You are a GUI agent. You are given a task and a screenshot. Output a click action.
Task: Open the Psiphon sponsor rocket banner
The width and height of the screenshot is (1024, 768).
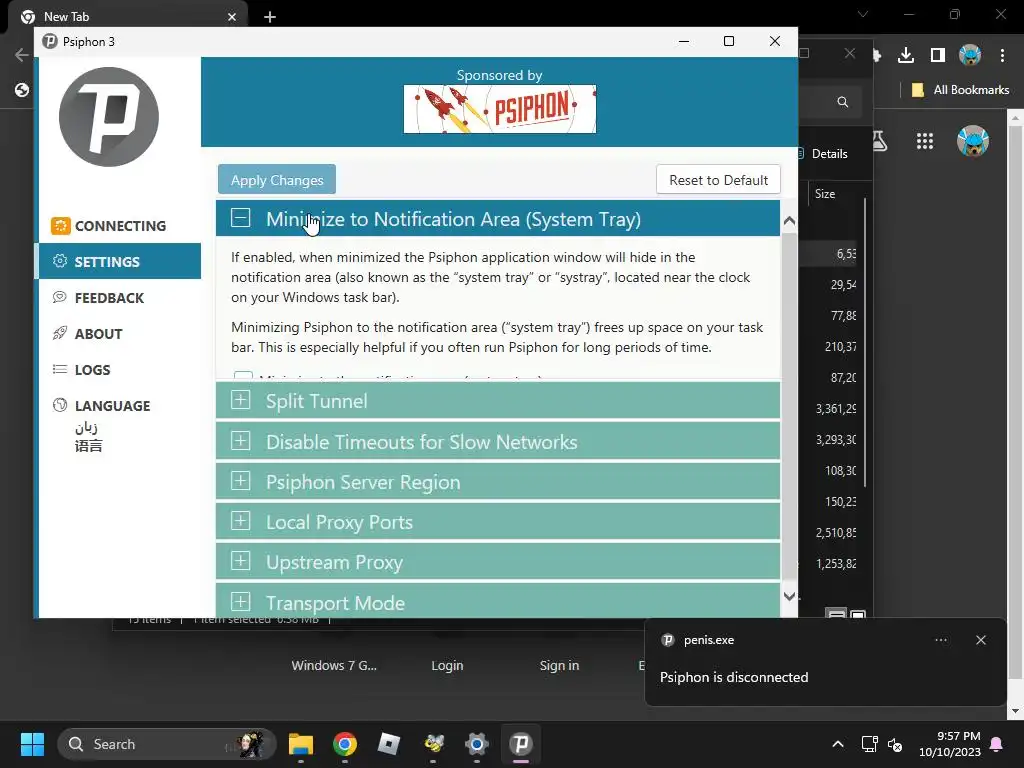pyautogui.click(x=500, y=109)
